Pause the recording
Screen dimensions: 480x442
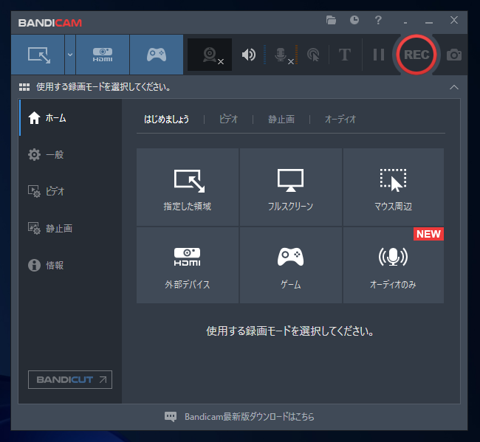(379, 55)
